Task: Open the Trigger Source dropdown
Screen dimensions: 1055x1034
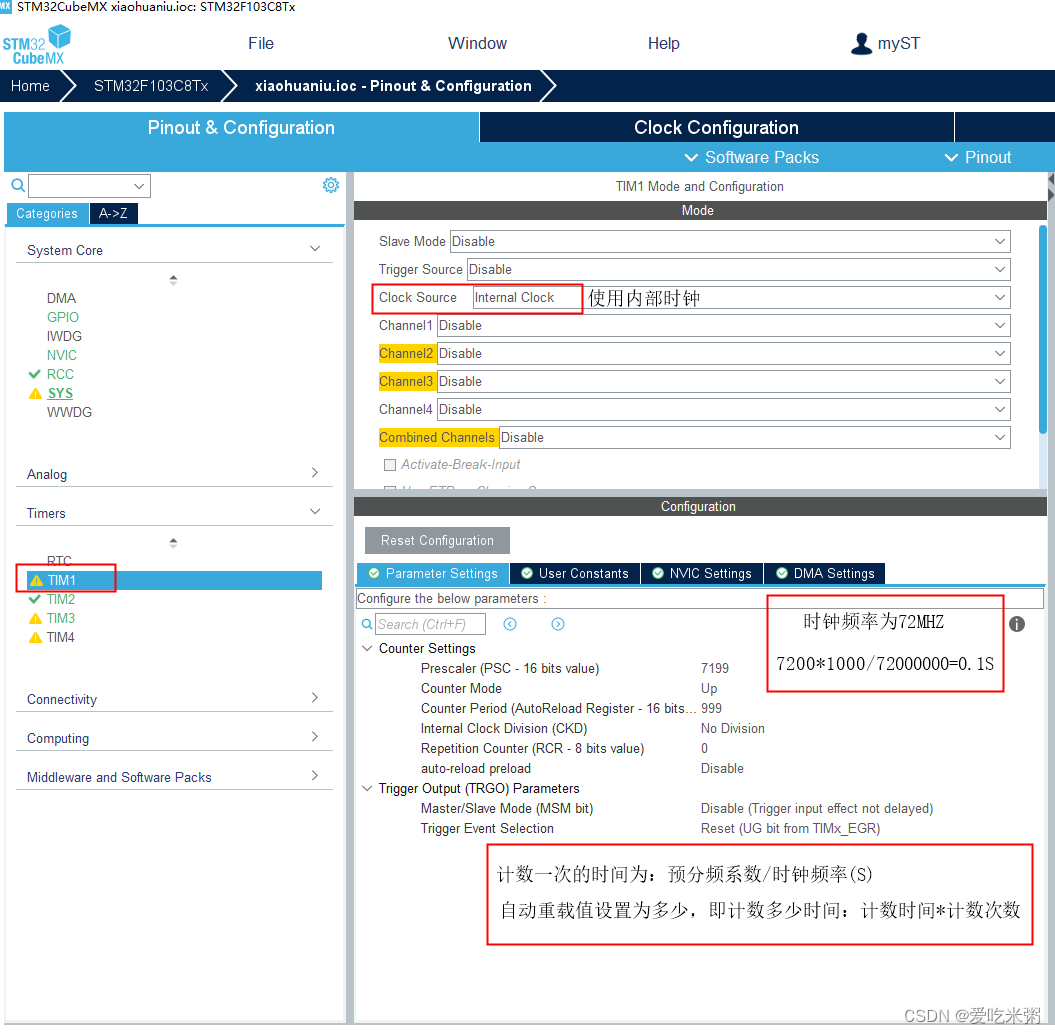Action: pyautogui.click(x=739, y=270)
